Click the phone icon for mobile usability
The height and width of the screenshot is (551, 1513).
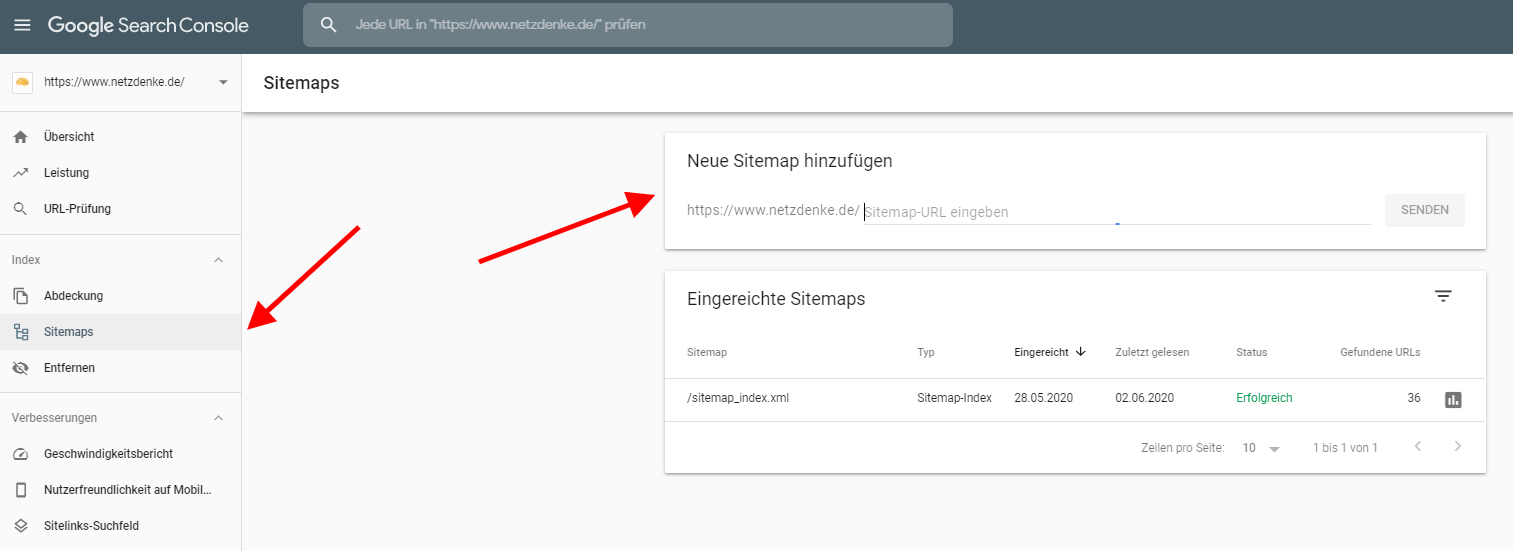click(x=21, y=490)
